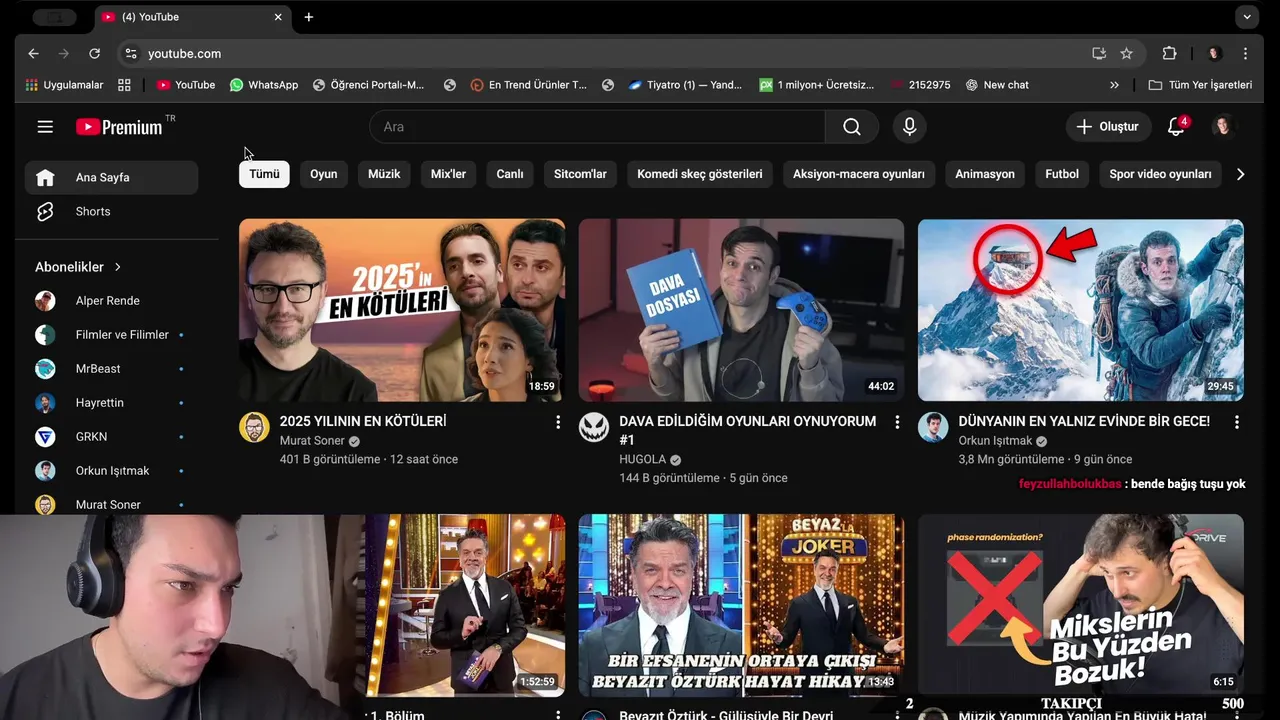Click the YouTube Premium logo

click(x=120, y=127)
